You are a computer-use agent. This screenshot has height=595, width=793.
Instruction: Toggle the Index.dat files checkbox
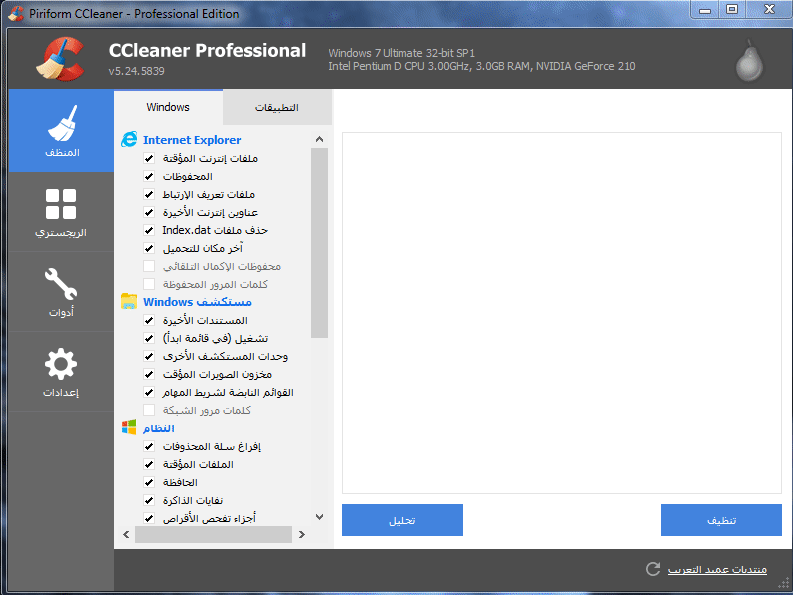[x=149, y=230]
